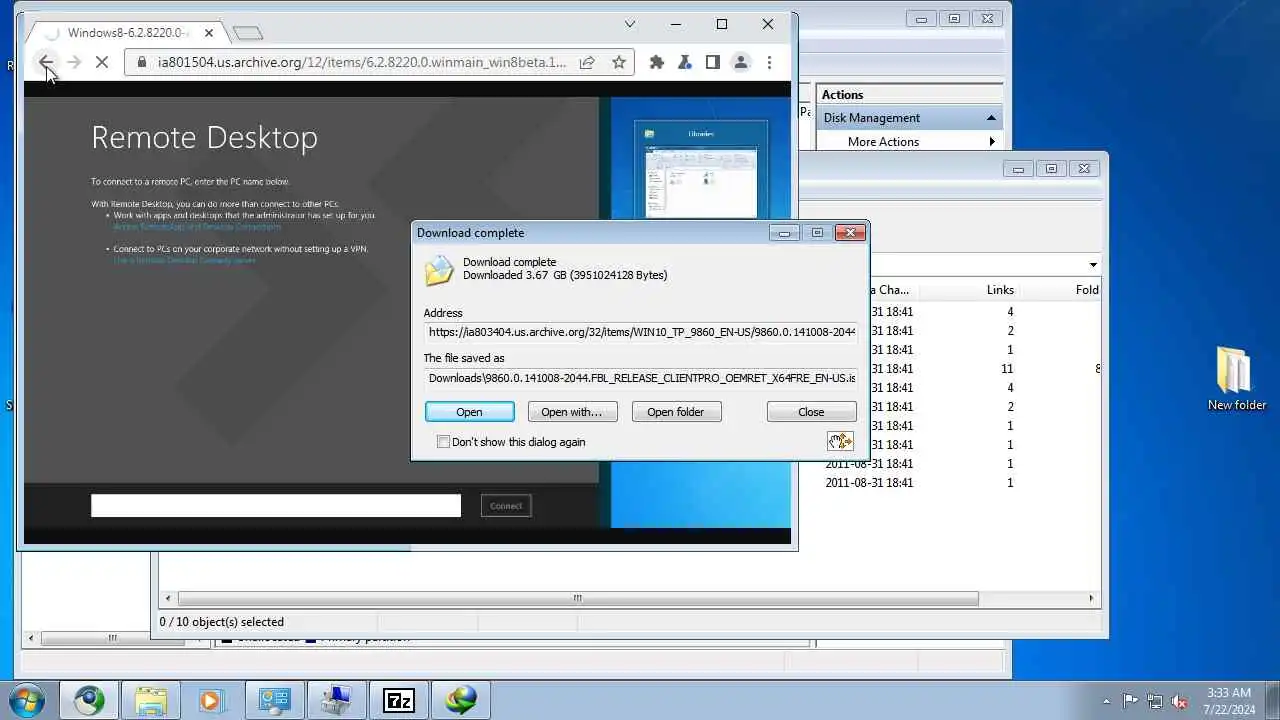This screenshot has height=720, width=1280.
Task: Sort by the Links column header
Action: coord(1000,290)
